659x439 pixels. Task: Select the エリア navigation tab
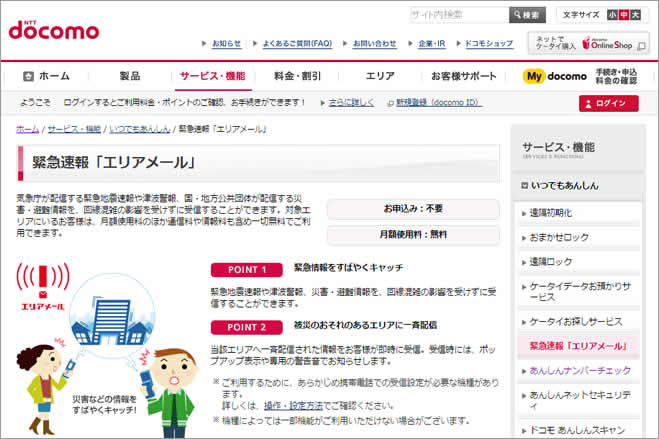(x=380, y=76)
